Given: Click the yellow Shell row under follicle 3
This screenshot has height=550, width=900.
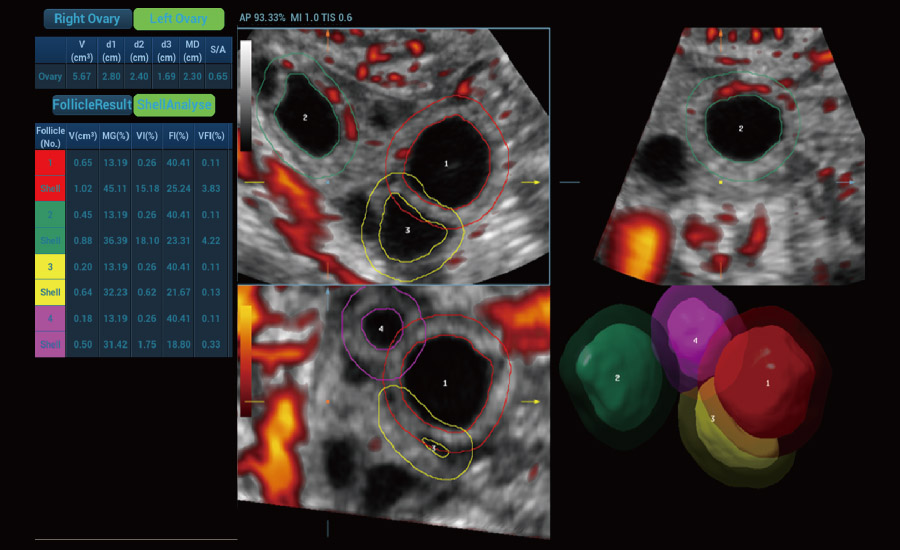Looking at the screenshot, I should tap(49, 292).
